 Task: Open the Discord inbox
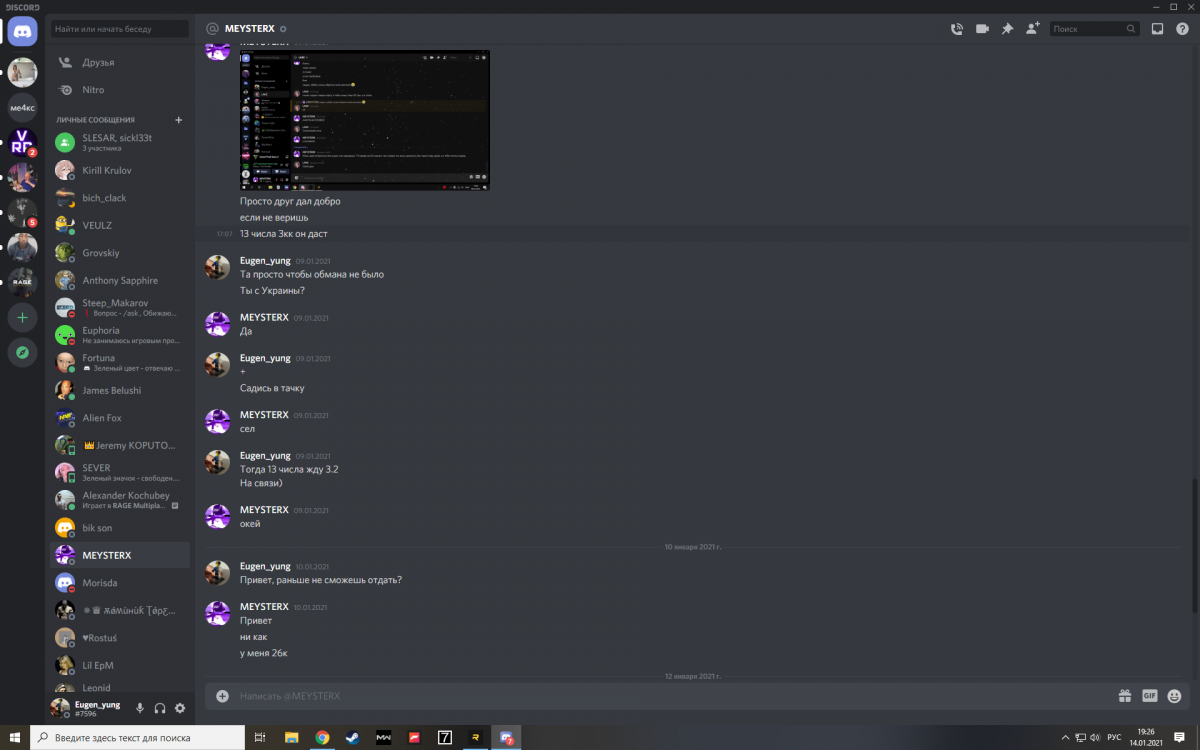point(1157,29)
